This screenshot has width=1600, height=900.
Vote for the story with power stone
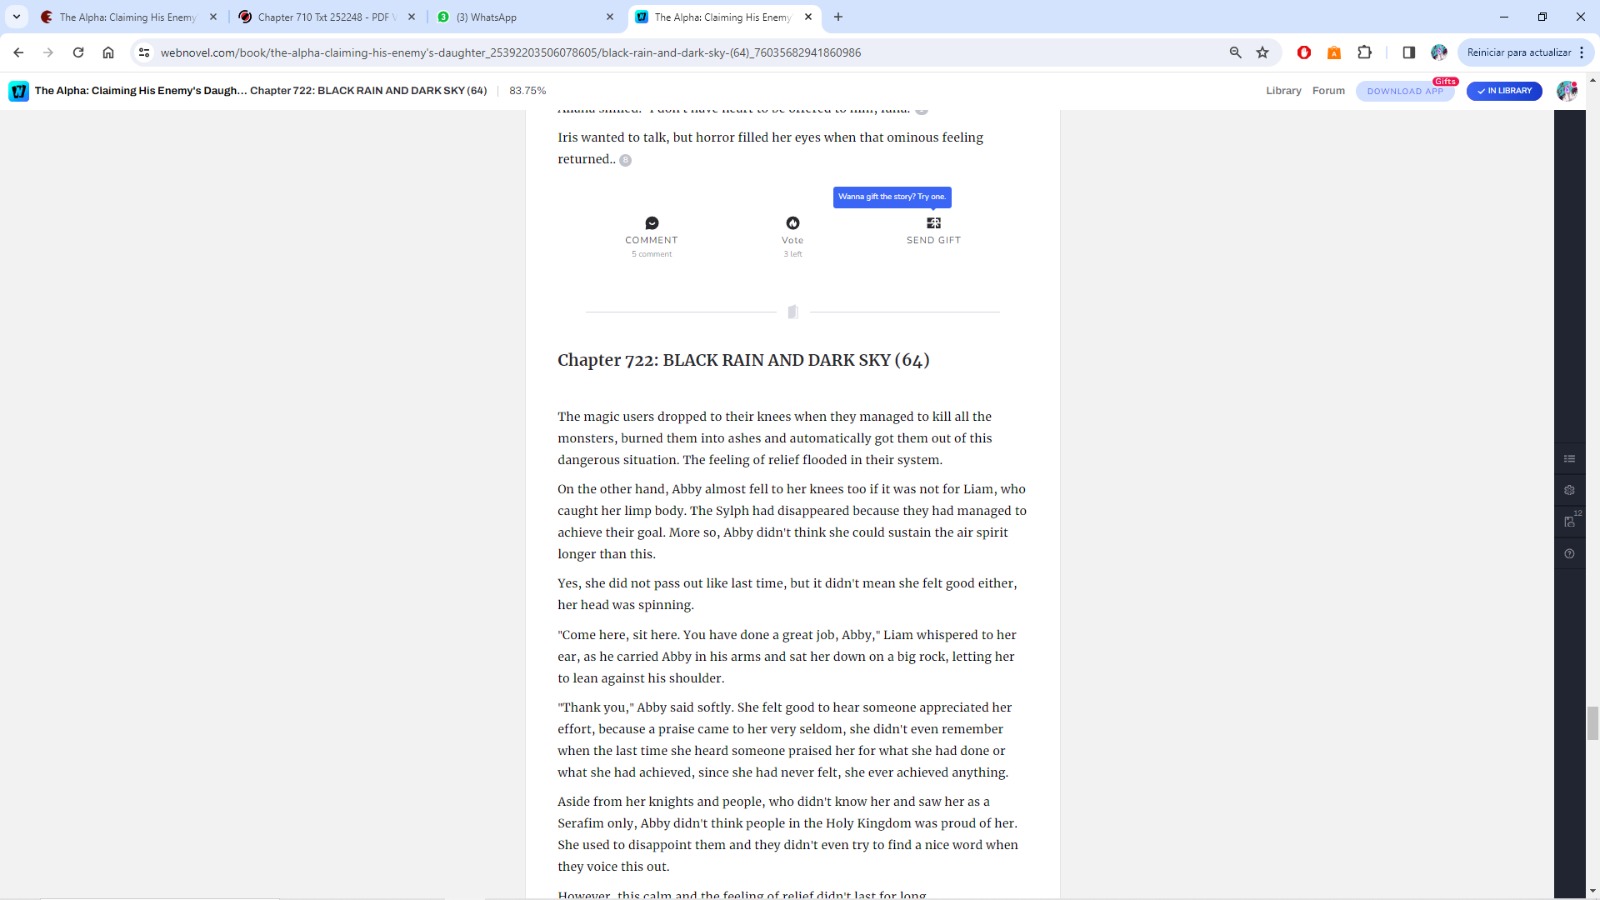[792, 224]
